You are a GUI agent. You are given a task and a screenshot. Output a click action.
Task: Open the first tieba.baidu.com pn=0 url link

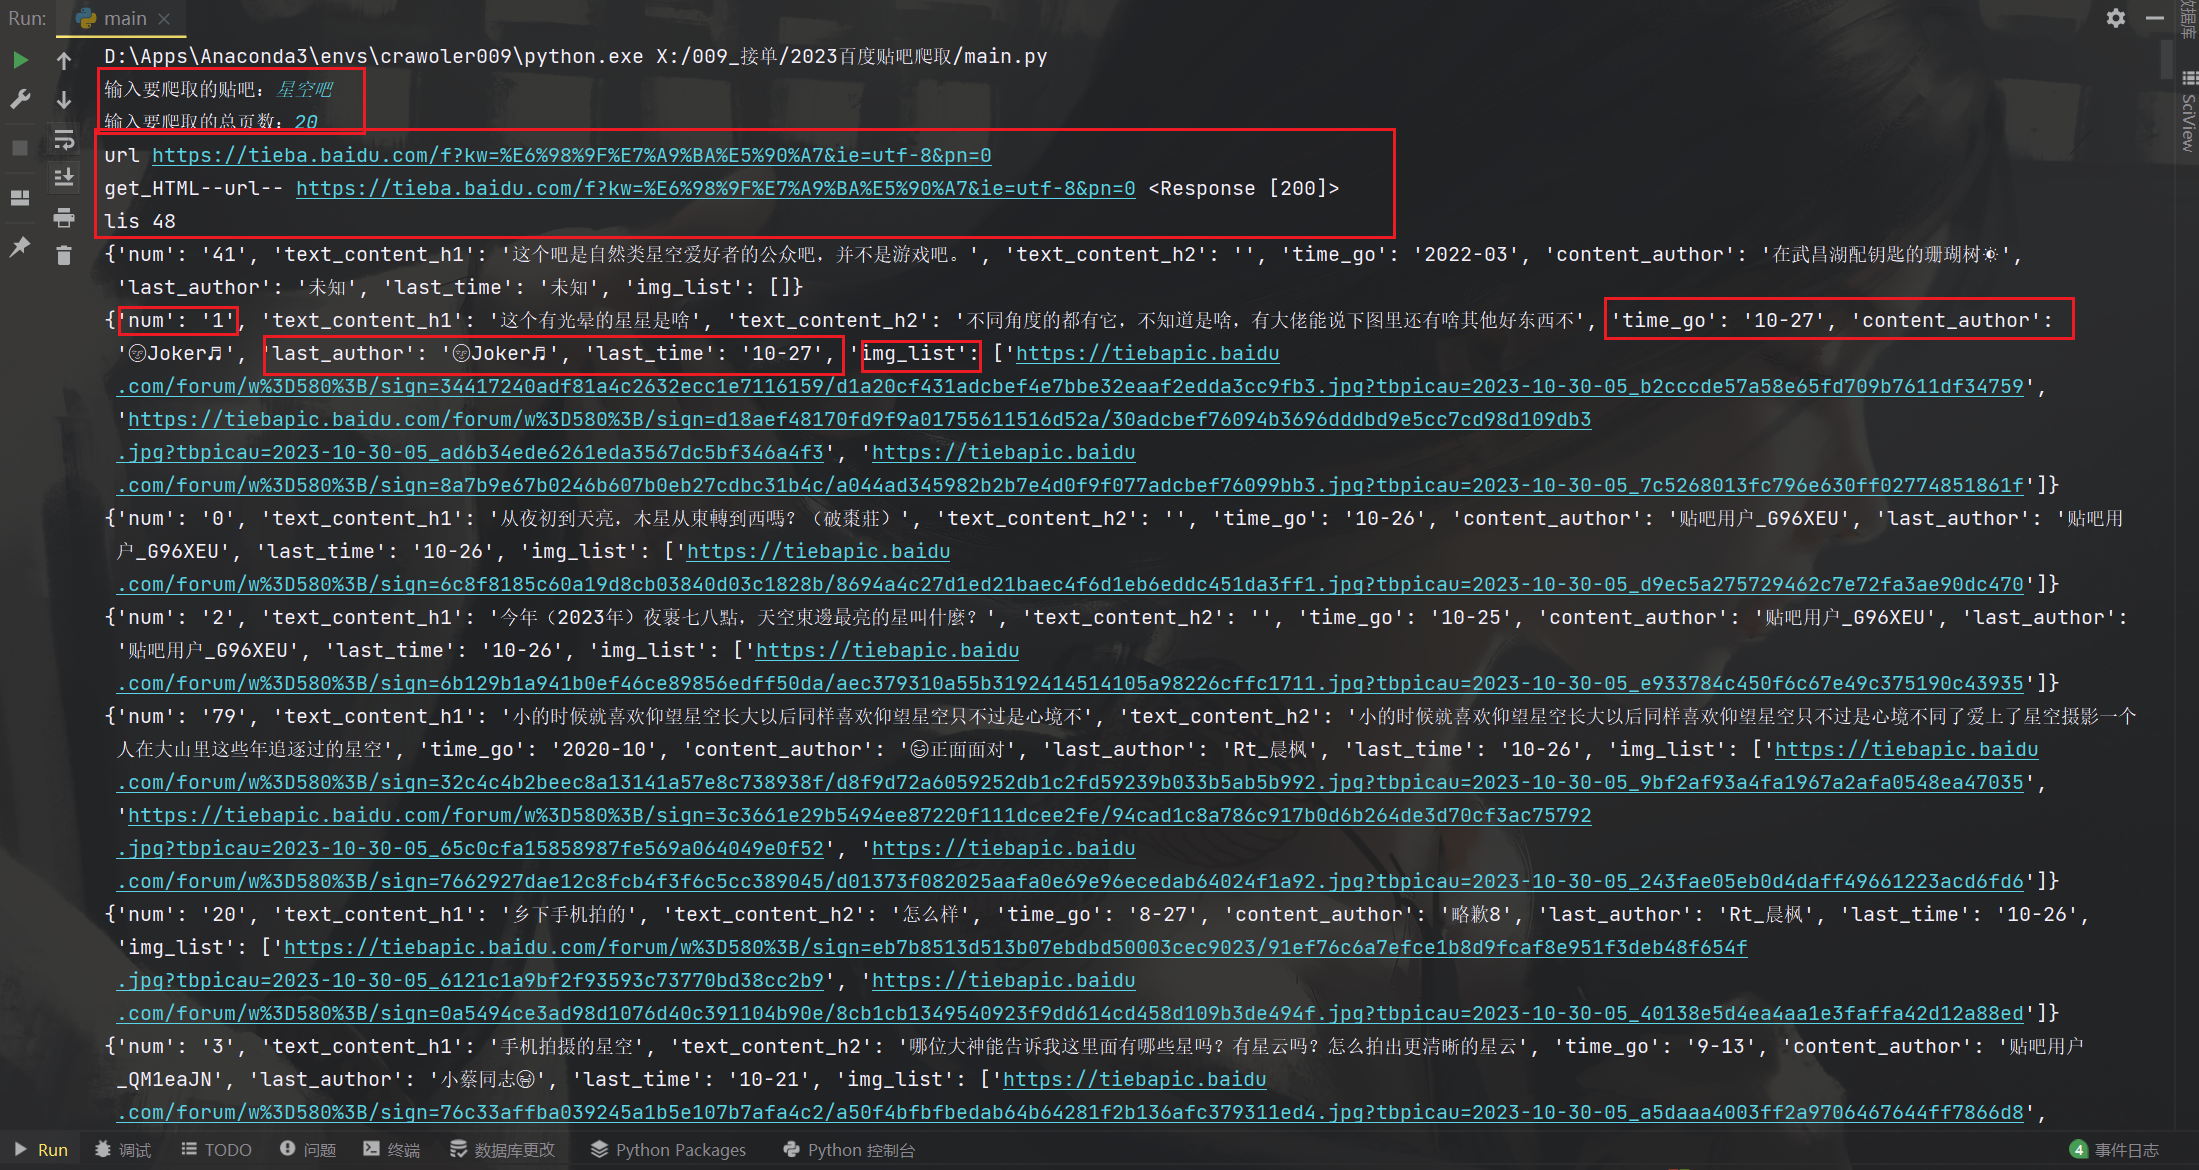tap(571, 155)
